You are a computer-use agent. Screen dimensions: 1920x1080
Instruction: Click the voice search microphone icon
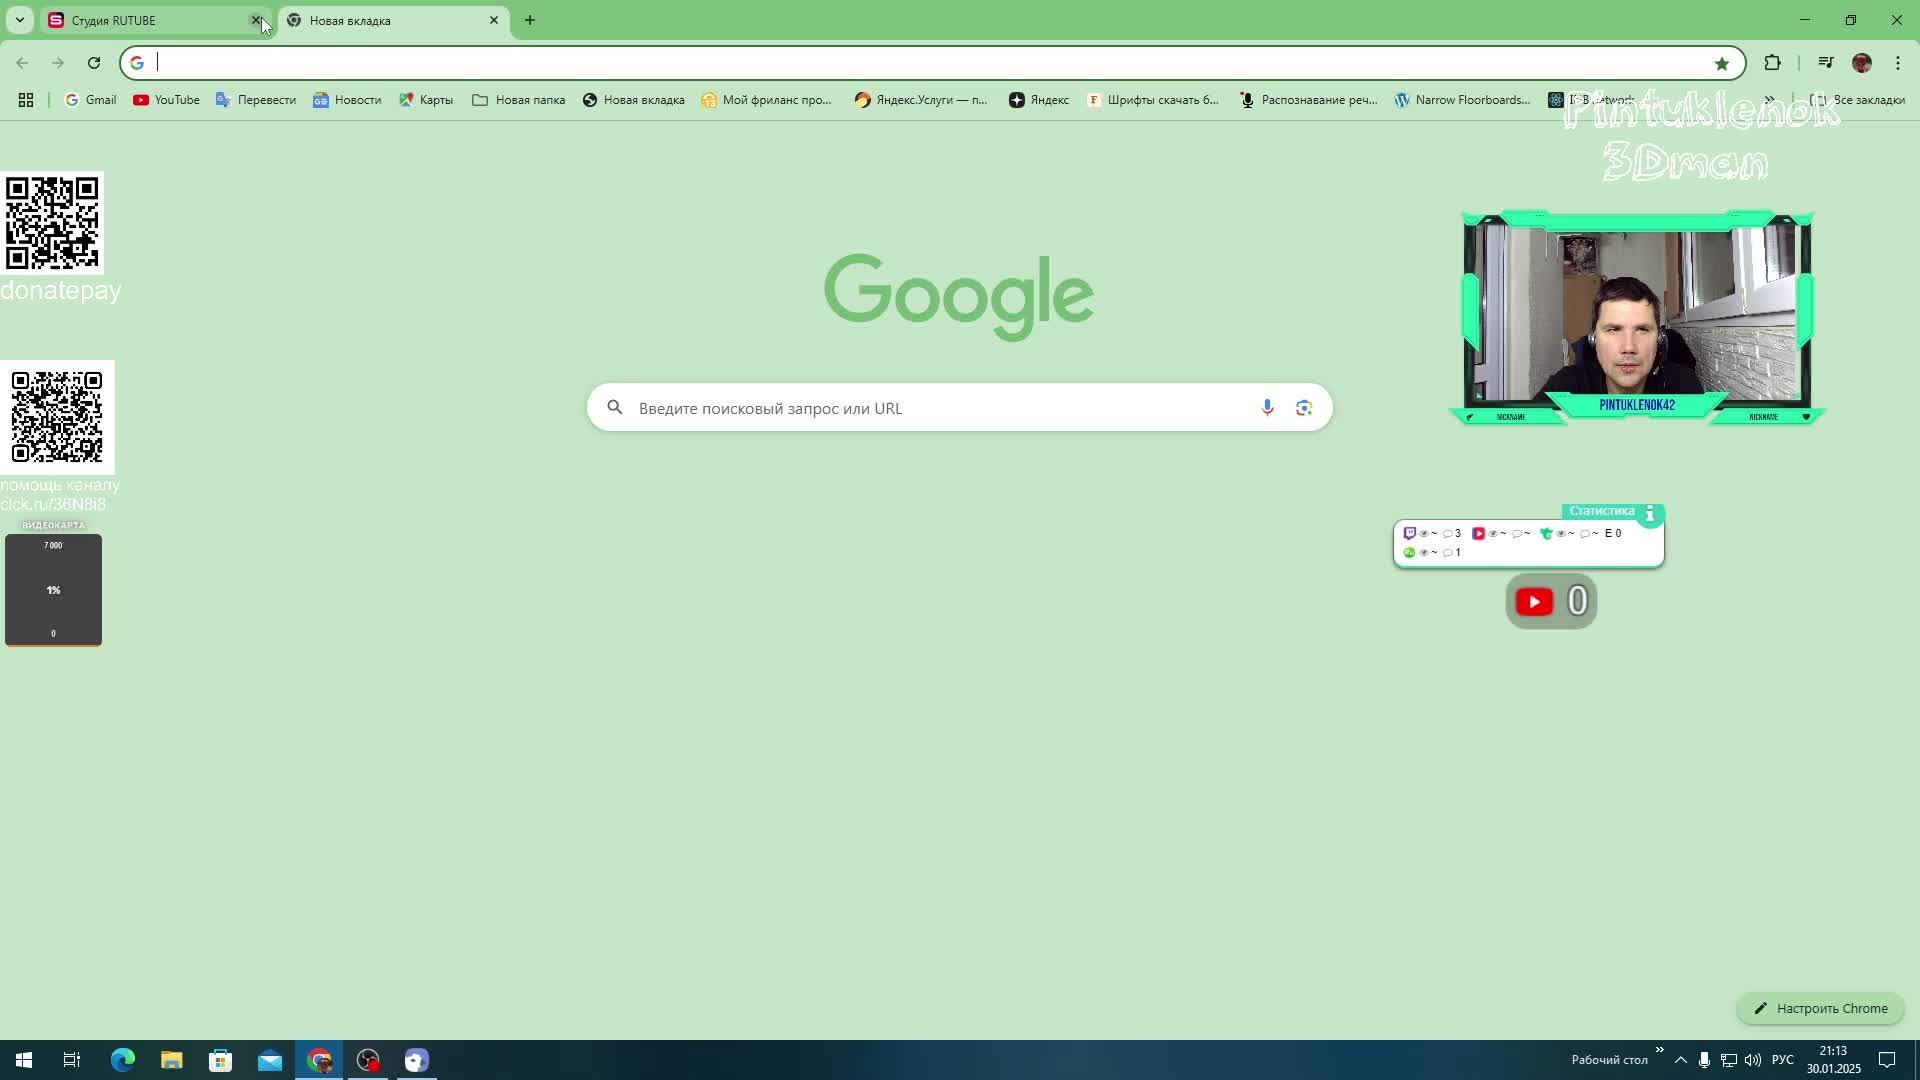[x=1267, y=408]
